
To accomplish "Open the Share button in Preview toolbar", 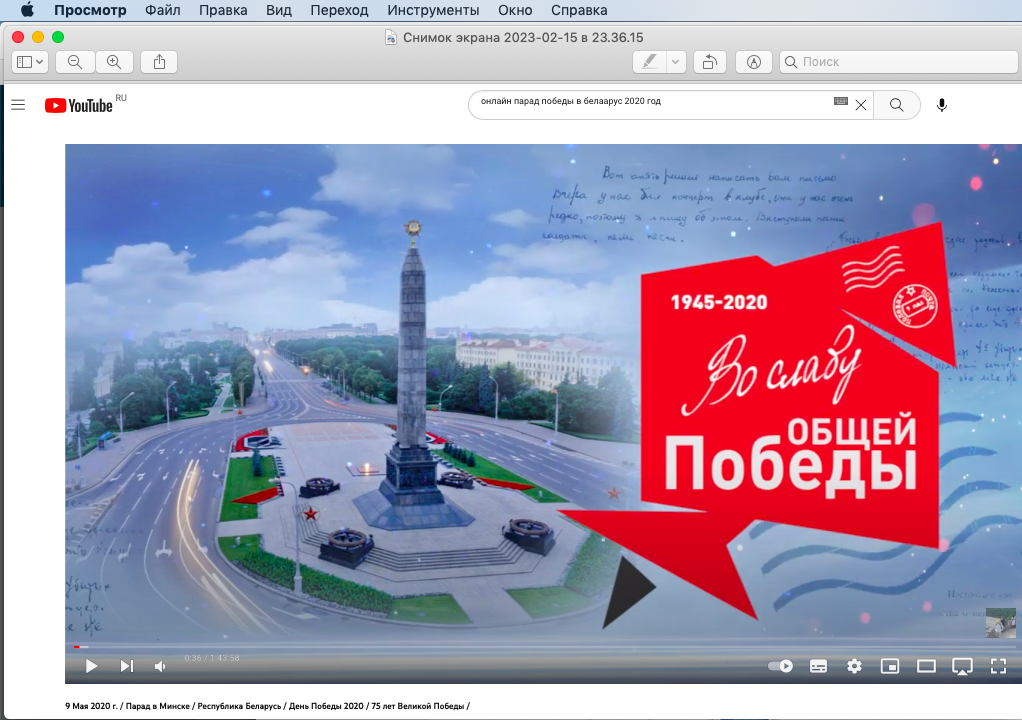I will coord(159,62).
